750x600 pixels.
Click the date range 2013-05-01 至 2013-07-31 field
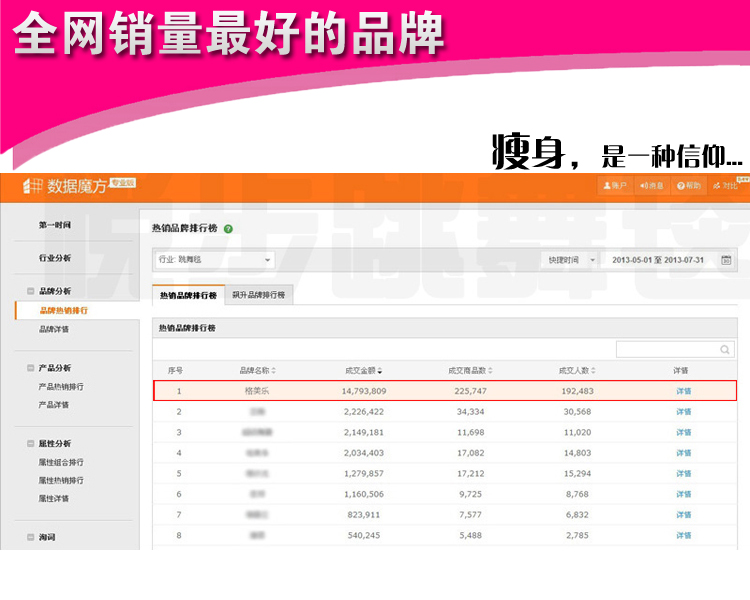[658, 260]
